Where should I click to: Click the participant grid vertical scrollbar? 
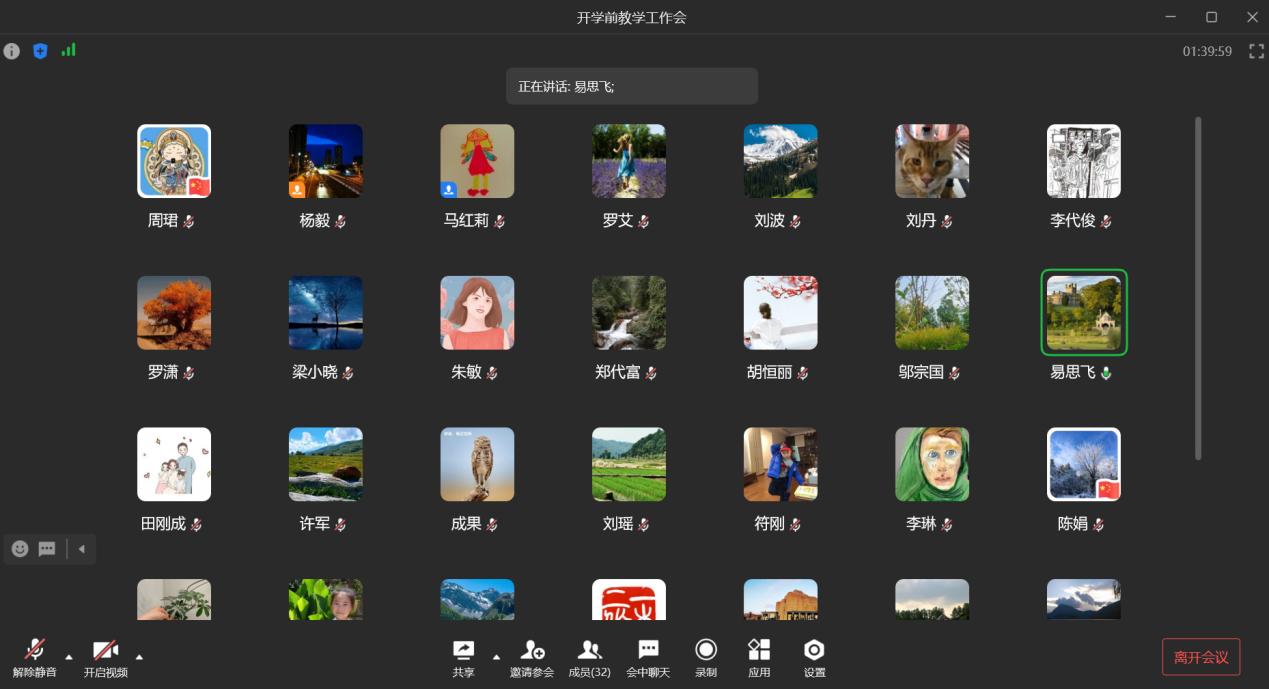pyautogui.click(x=1198, y=288)
